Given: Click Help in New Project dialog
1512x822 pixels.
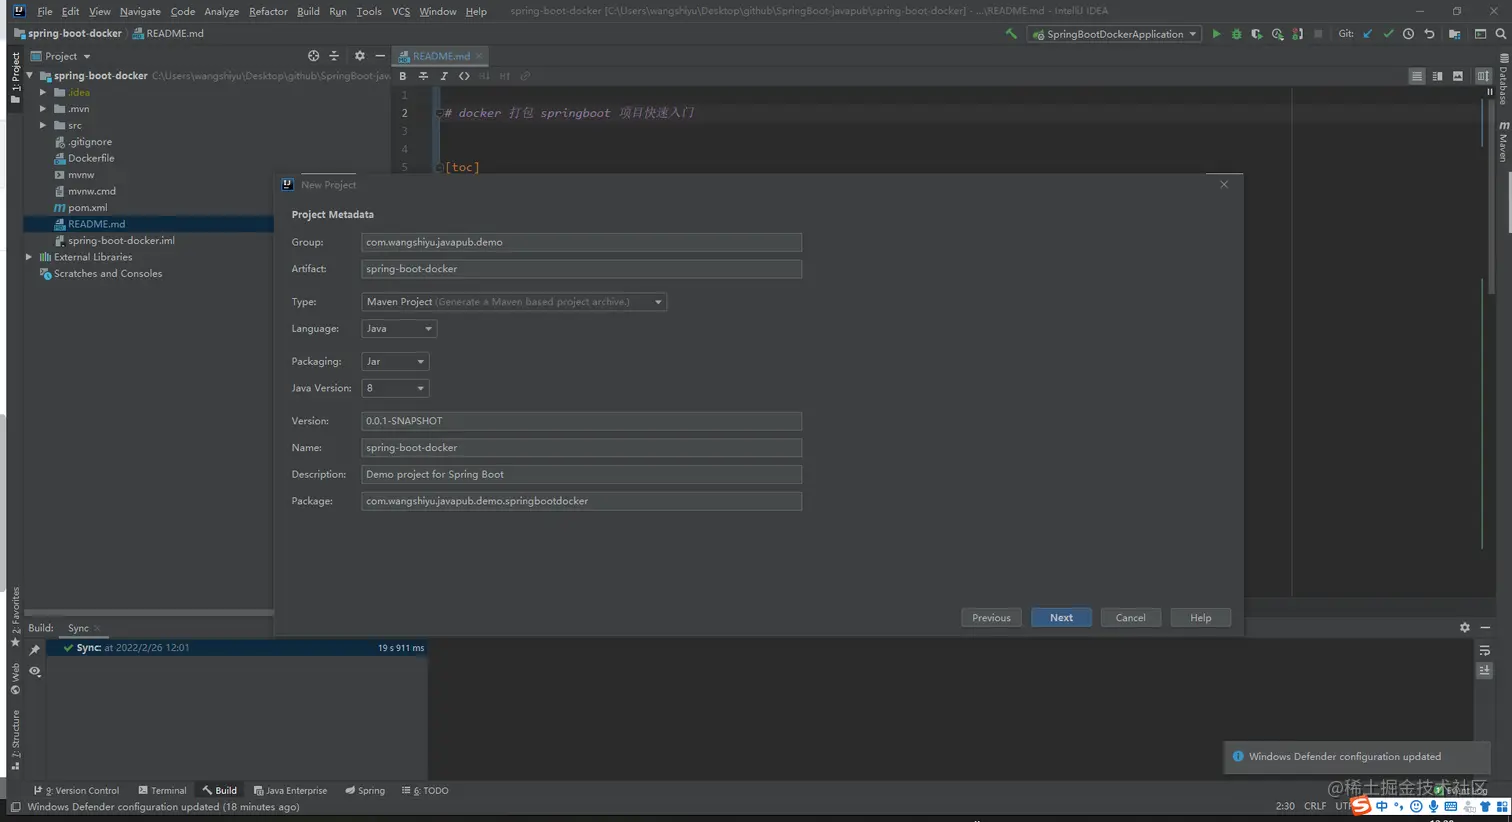Looking at the screenshot, I should pyautogui.click(x=1200, y=618).
